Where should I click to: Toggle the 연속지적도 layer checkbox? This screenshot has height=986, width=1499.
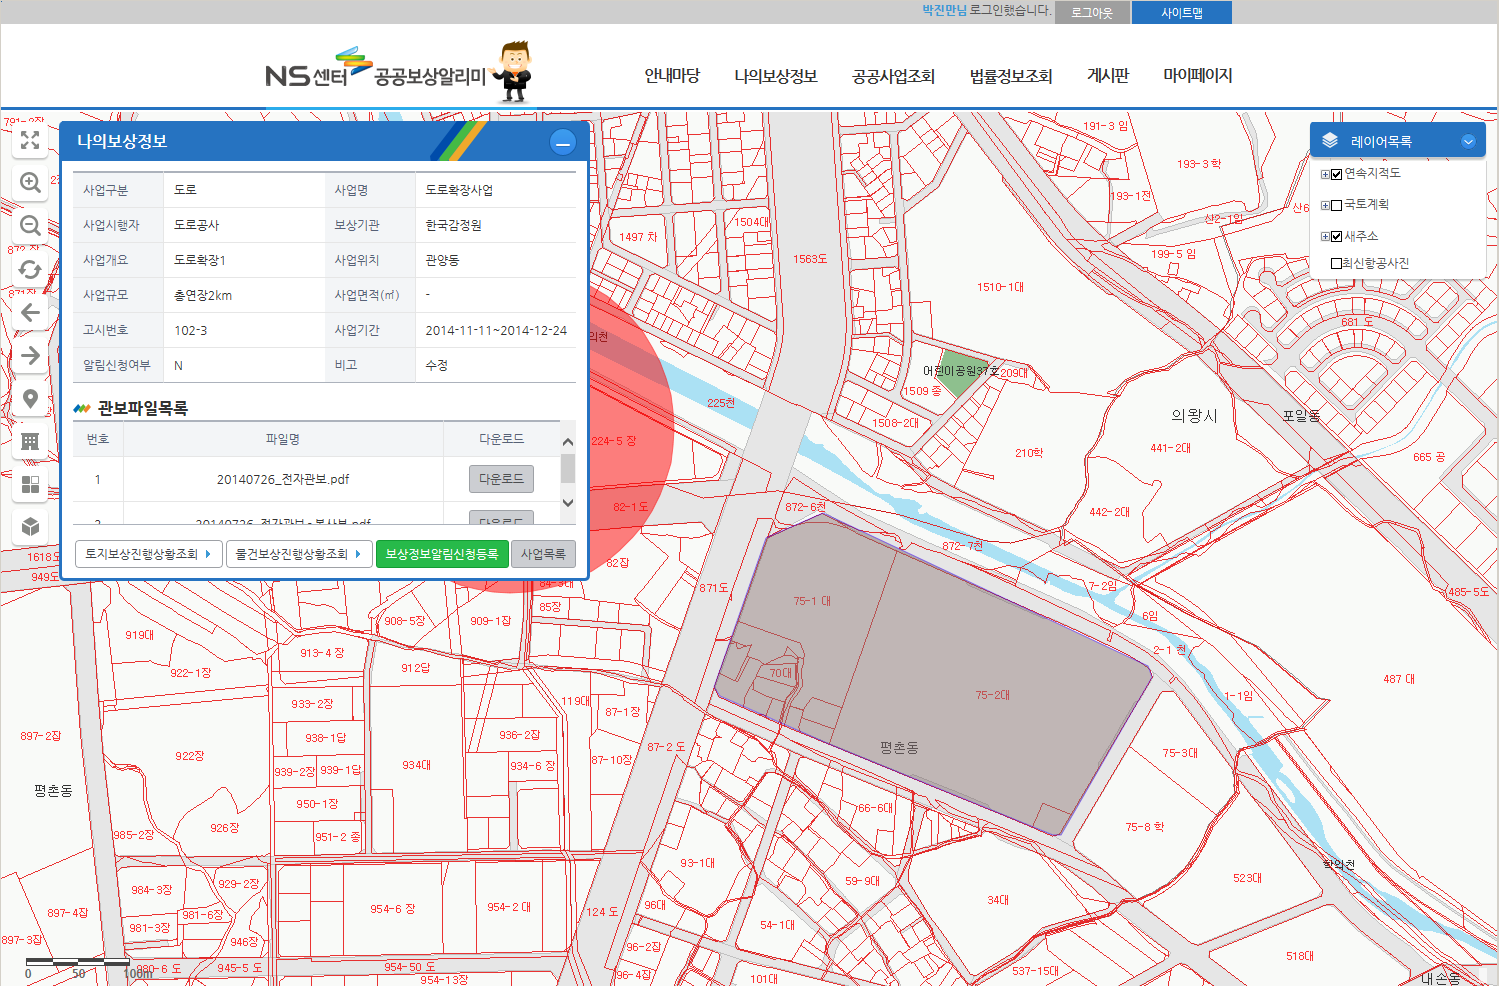pos(1336,174)
